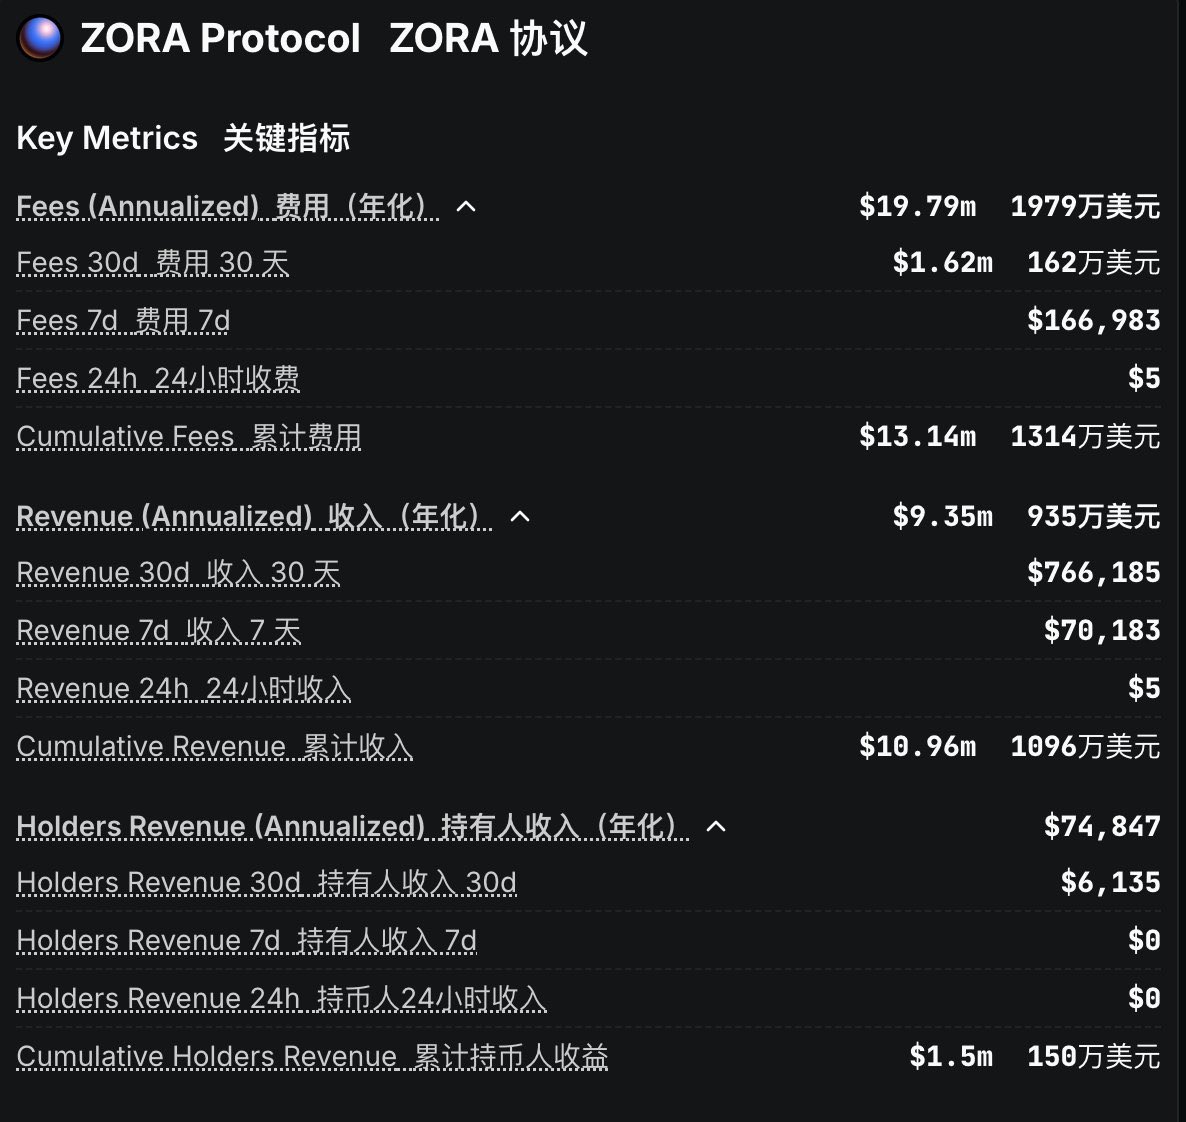This screenshot has width=1186, height=1122.
Task: Click the Fees 7d metric label
Action: pyautogui.click(x=123, y=321)
